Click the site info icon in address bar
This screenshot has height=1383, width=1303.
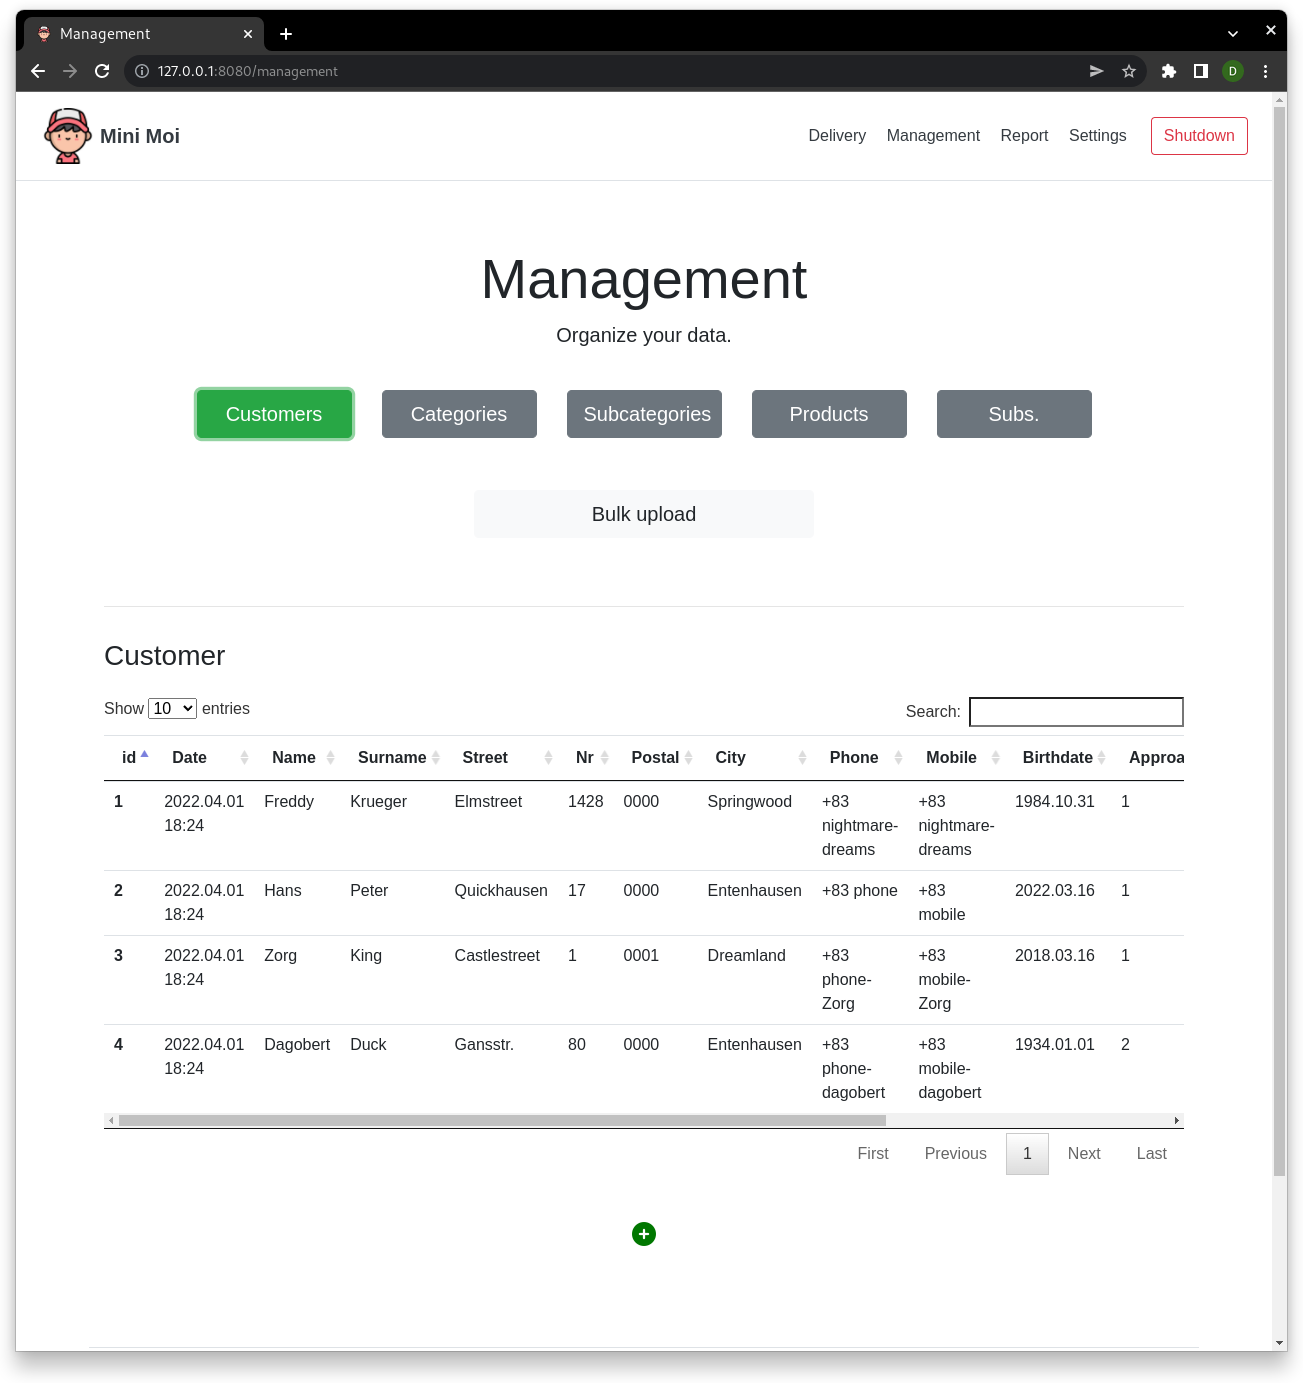[139, 71]
